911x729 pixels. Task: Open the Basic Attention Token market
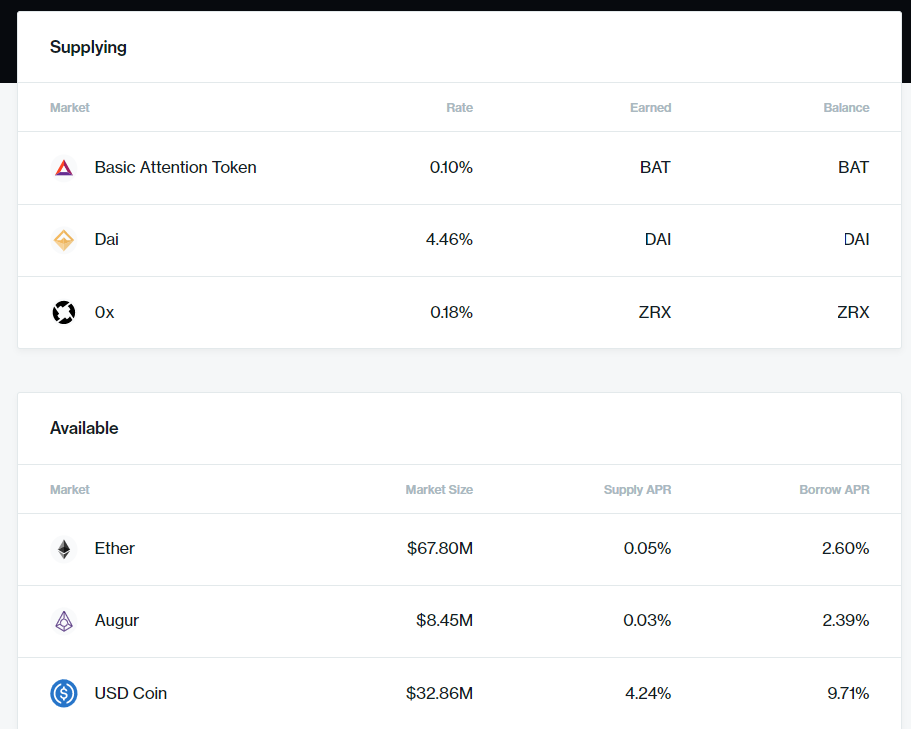click(x=460, y=168)
